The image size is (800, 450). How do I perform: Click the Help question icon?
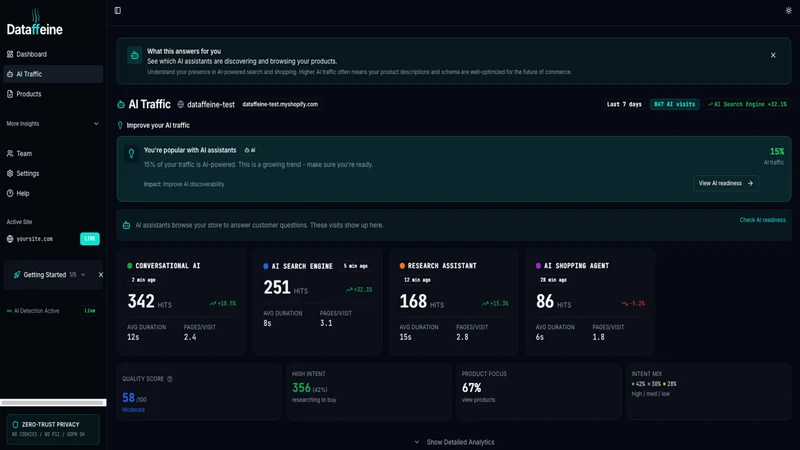click(10, 193)
